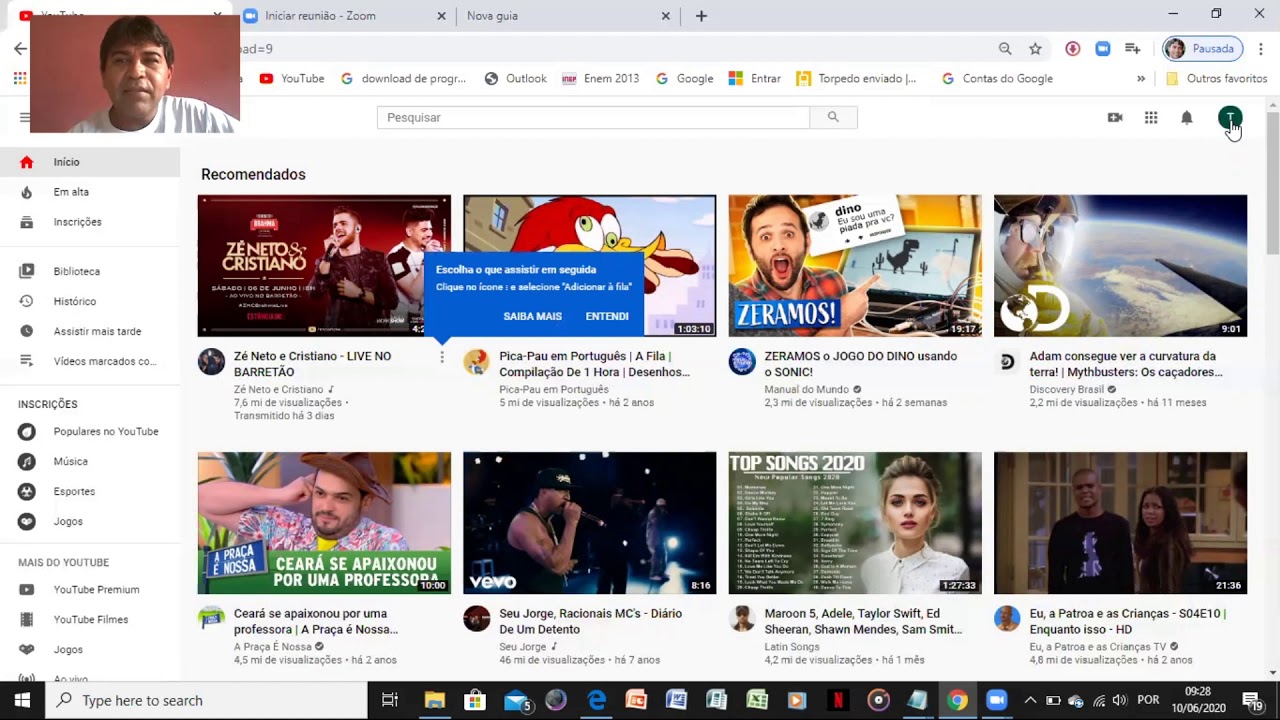Open Vídeos marcados playlist

click(x=90, y=361)
